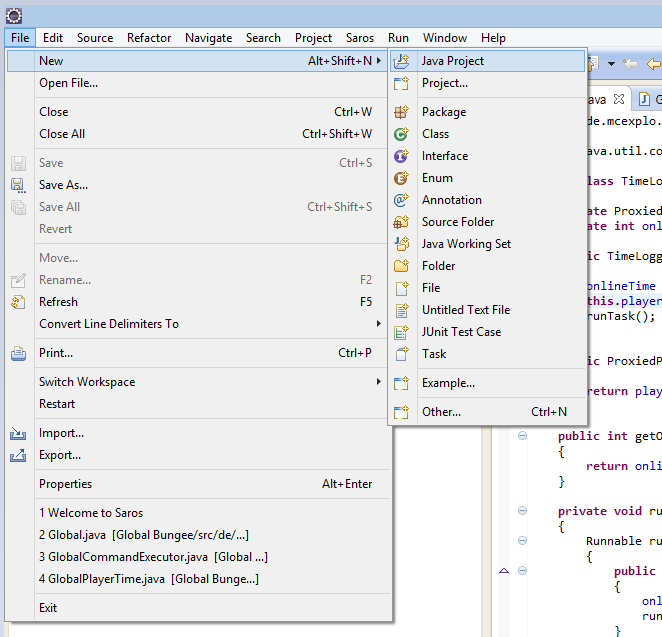This screenshot has width=662, height=637.
Task: Click the Print icon in File menu
Action: pos(18,353)
